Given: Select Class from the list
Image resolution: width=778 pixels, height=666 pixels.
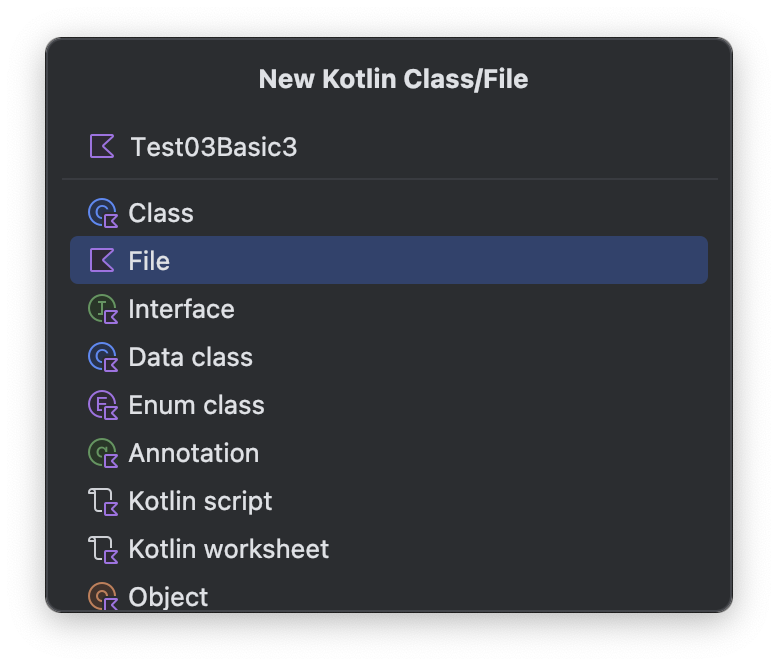Looking at the screenshot, I should (161, 213).
